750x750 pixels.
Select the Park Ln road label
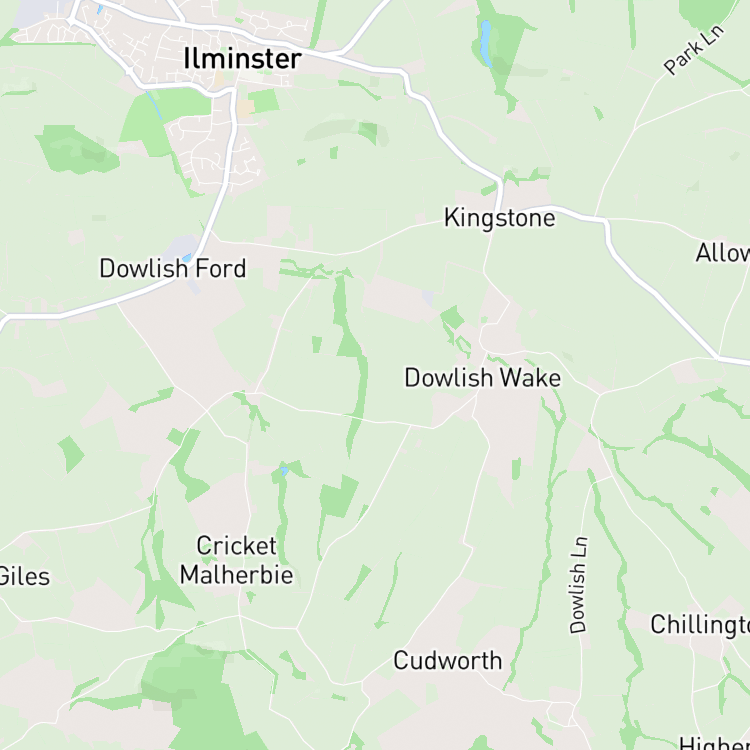coord(694,50)
